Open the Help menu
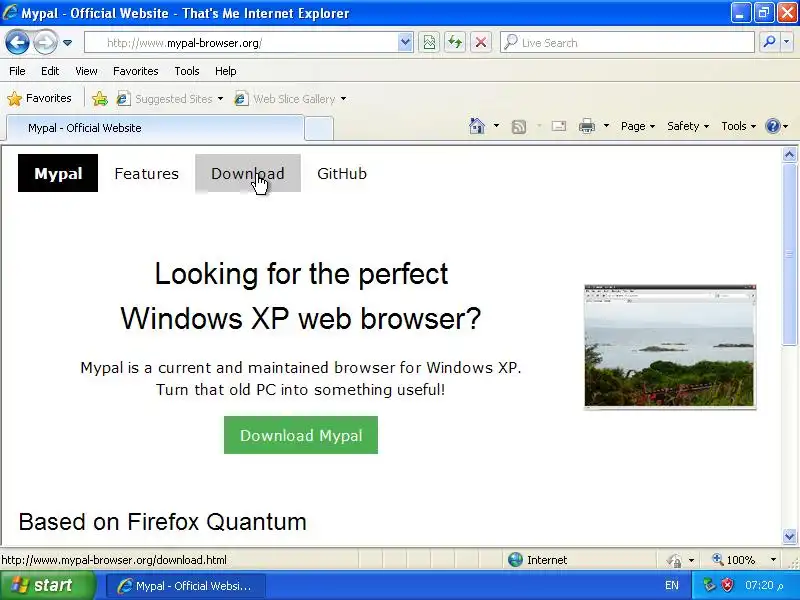This screenshot has width=800, height=600. click(226, 71)
